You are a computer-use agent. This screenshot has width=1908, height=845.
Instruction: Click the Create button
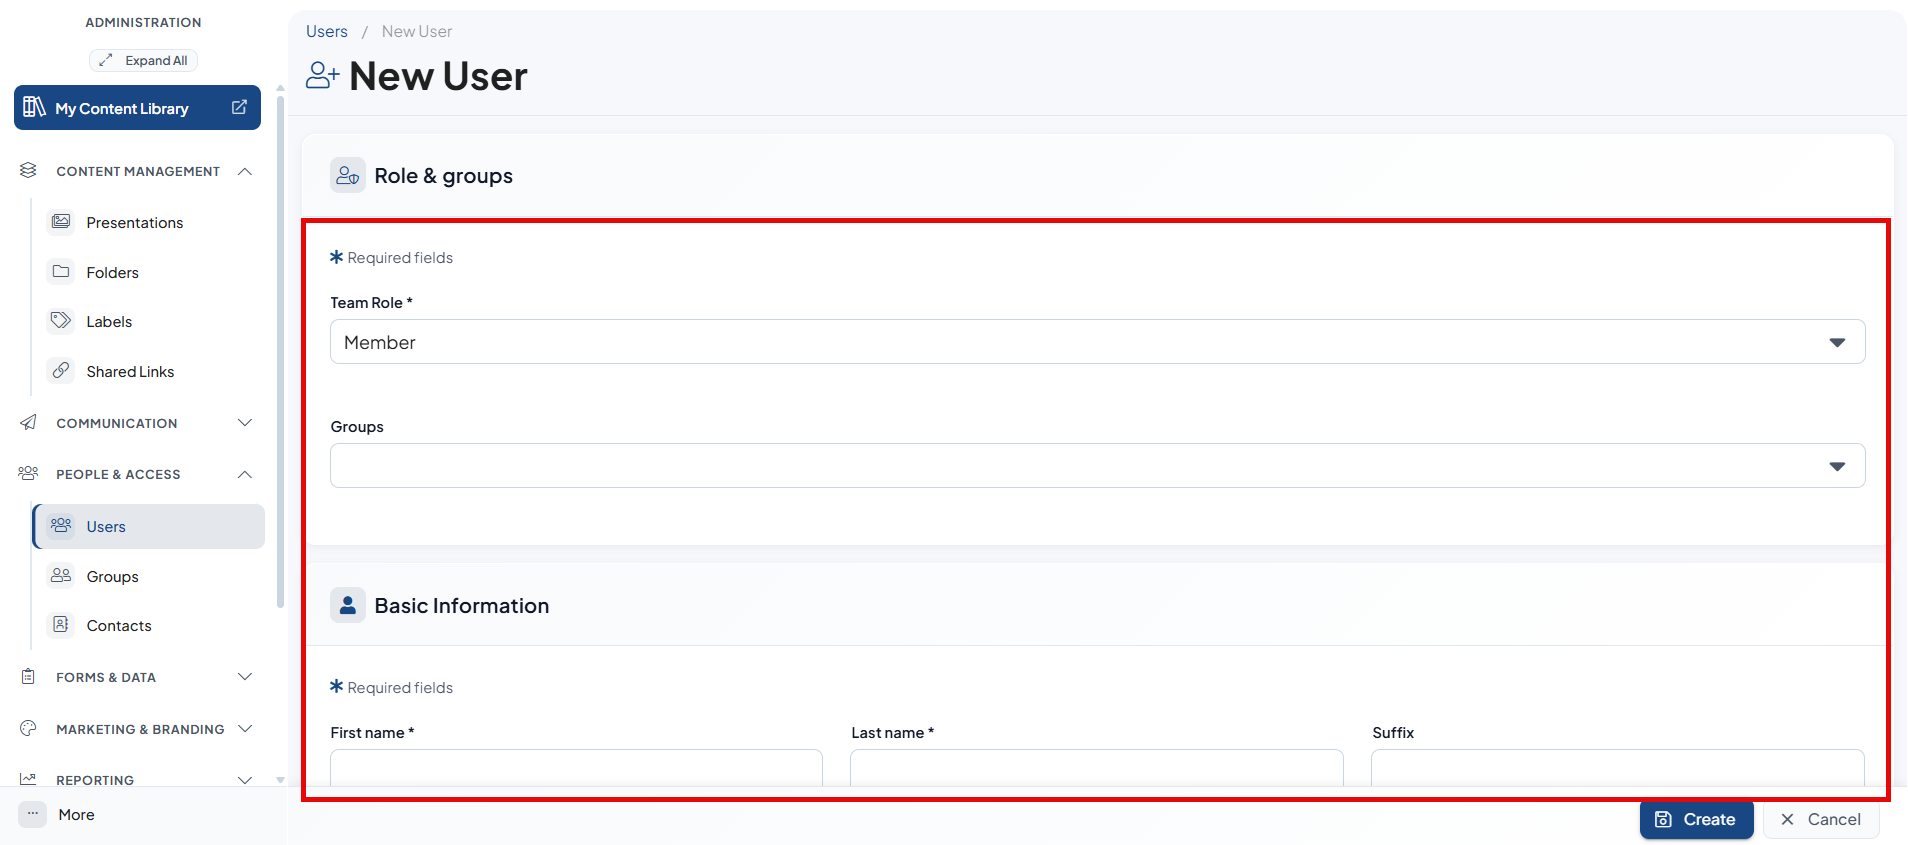tap(1696, 819)
